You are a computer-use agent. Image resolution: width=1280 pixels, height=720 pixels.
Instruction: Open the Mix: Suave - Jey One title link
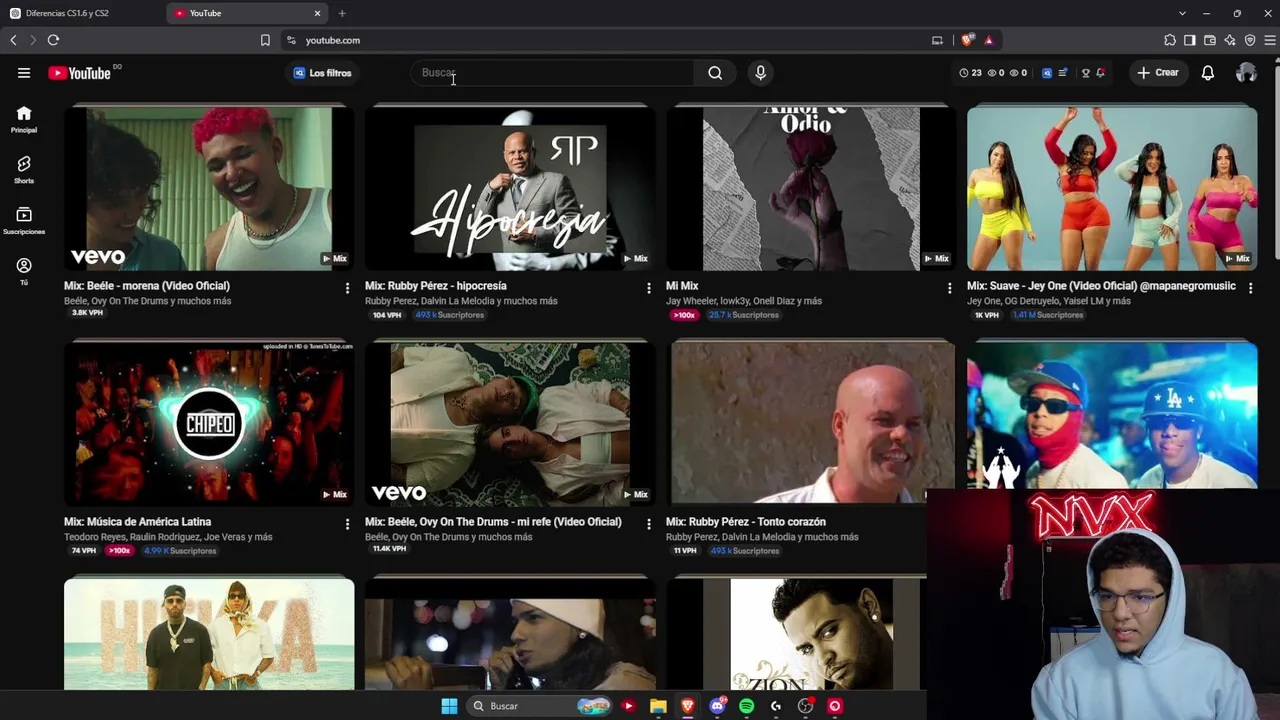(1101, 286)
